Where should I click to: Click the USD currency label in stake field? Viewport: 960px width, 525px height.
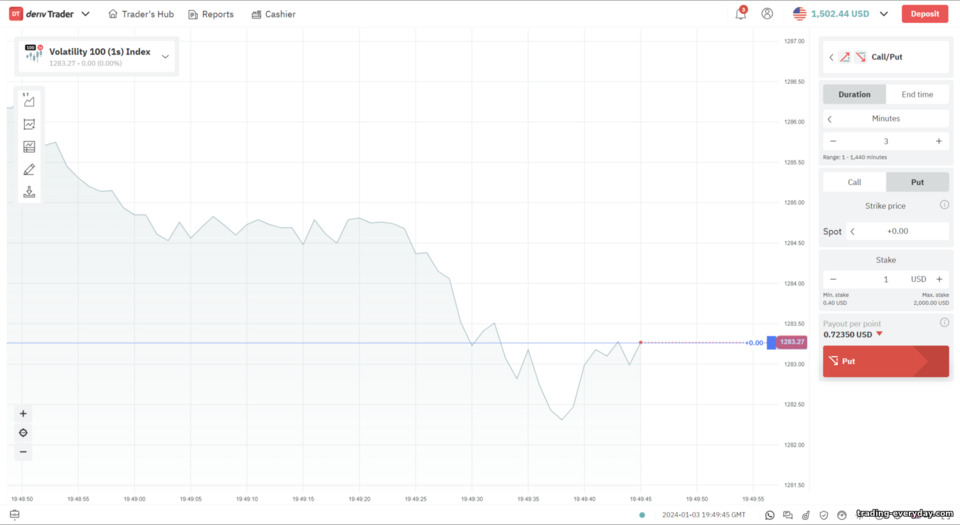(918, 279)
